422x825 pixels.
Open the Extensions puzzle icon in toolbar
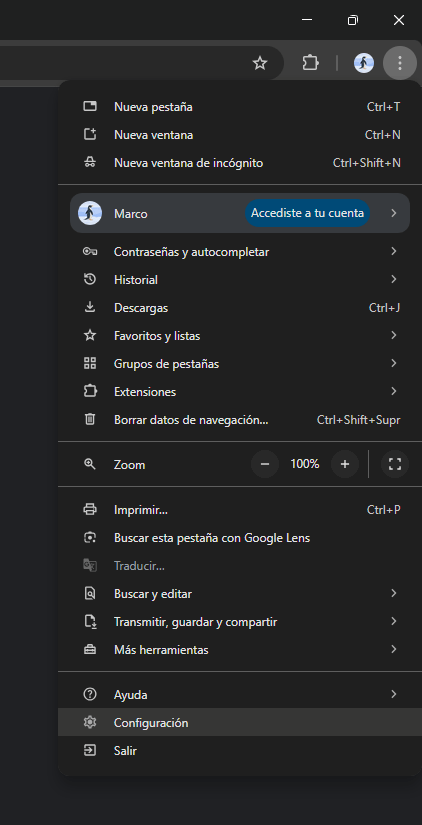310,63
